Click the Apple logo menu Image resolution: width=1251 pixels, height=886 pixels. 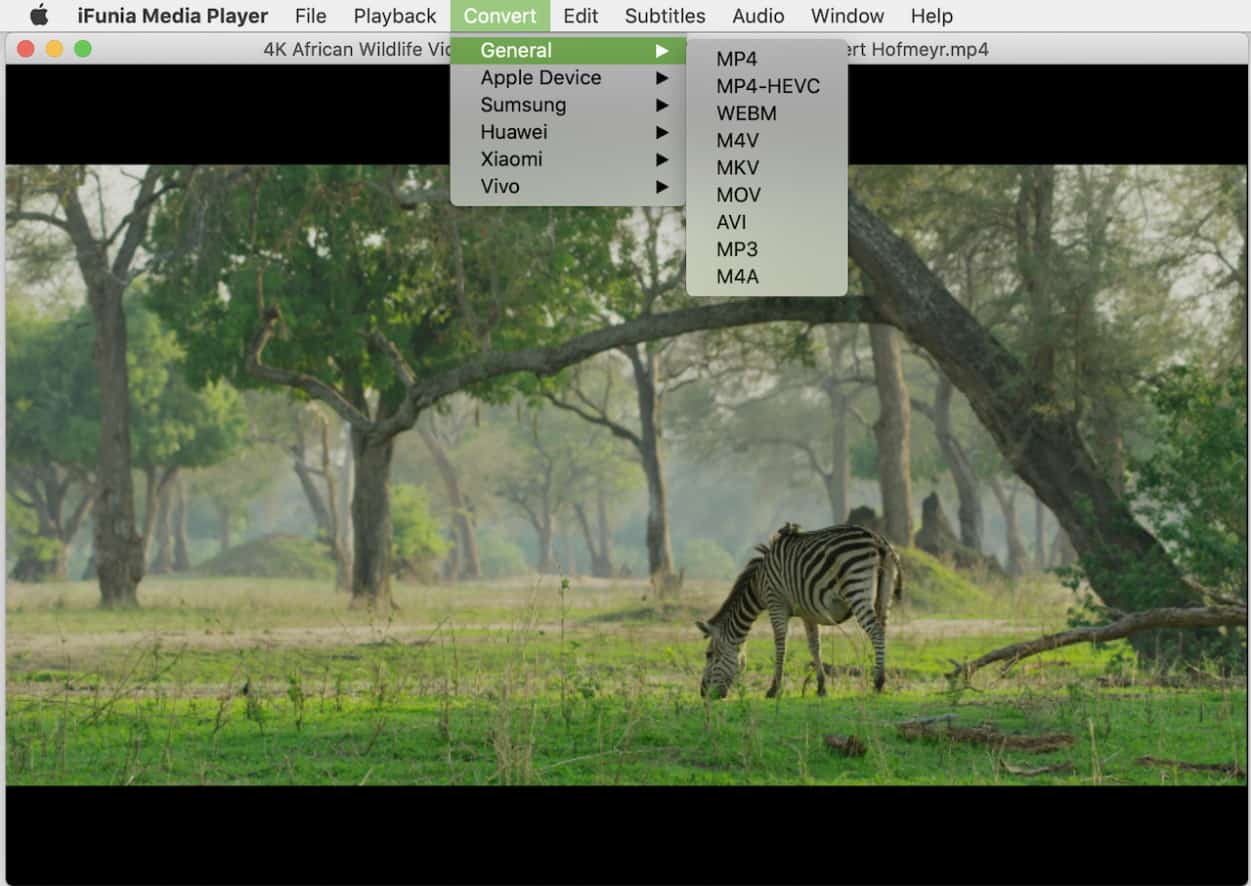pyautogui.click(x=39, y=16)
